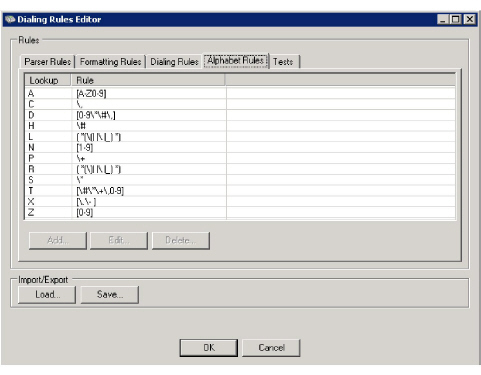Image resolution: width=481 pixels, height=375 pixels.
Task: Select the row with Lookup A
Action: [240, 94]
